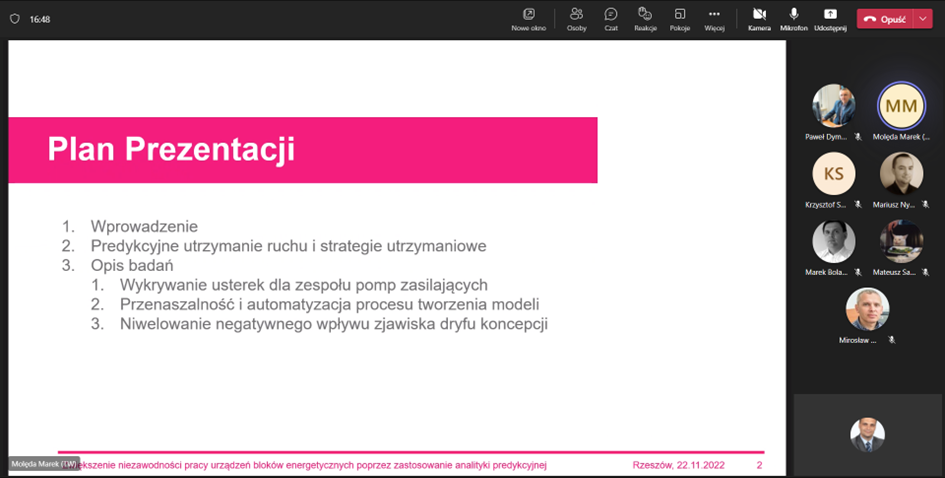Toggle the Mikrofon microphone mute
945x478 pixels.
click(x=794, y=15)
